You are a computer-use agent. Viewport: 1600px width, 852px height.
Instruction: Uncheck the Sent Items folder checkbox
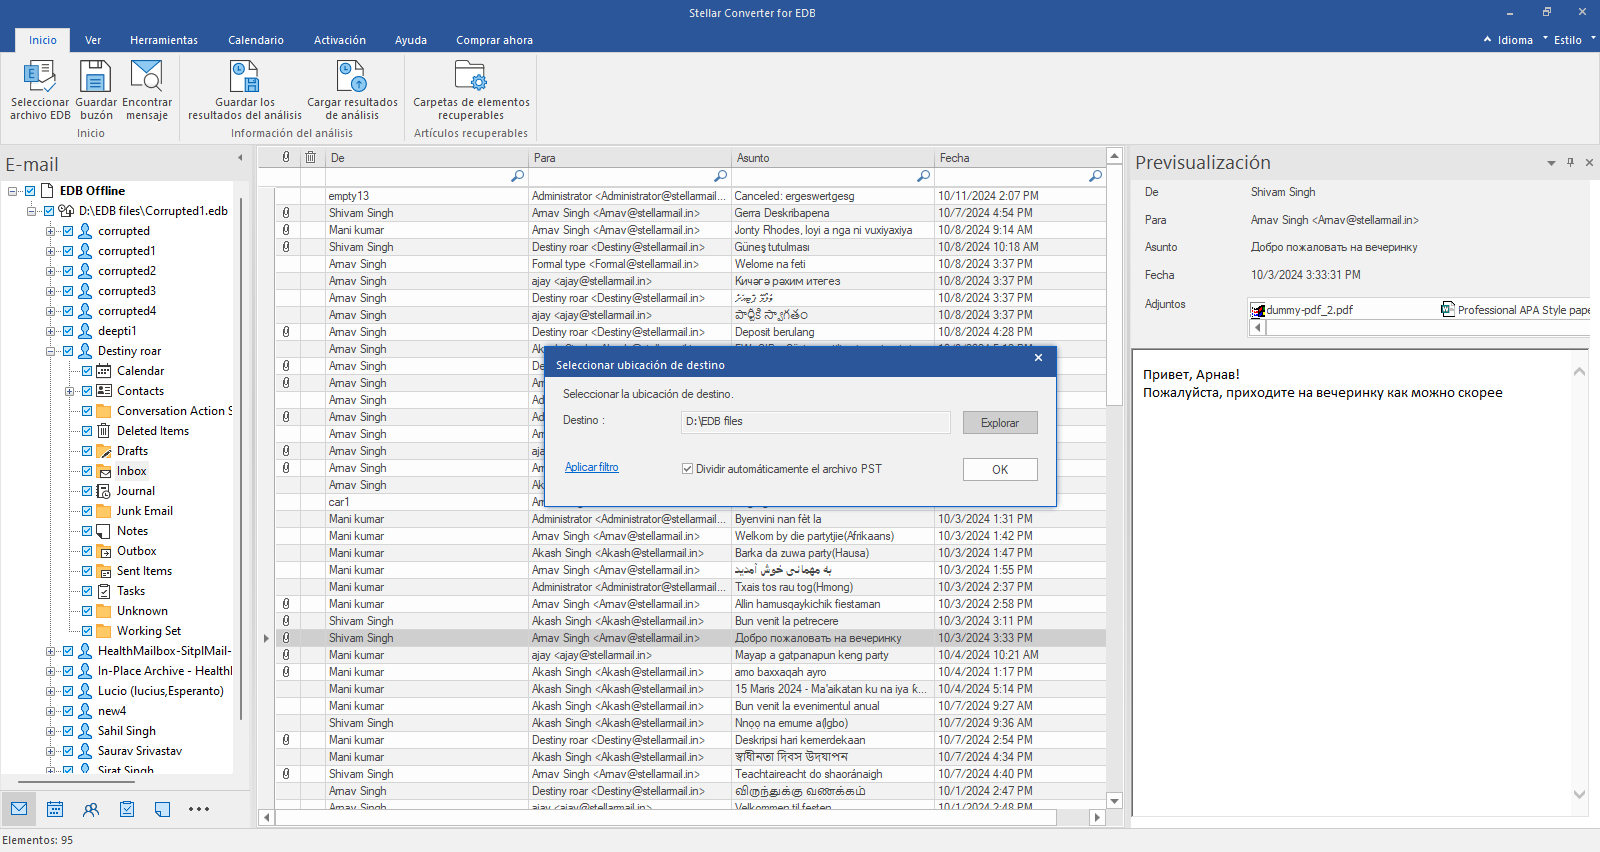click(87, 571)
